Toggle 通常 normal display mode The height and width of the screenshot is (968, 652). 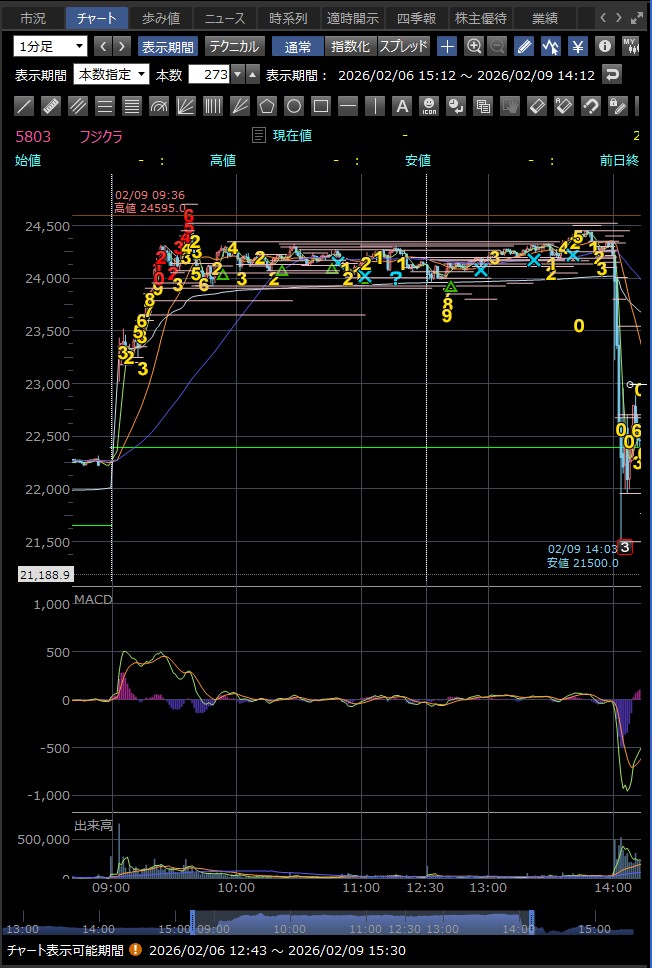tap(297, 46)
